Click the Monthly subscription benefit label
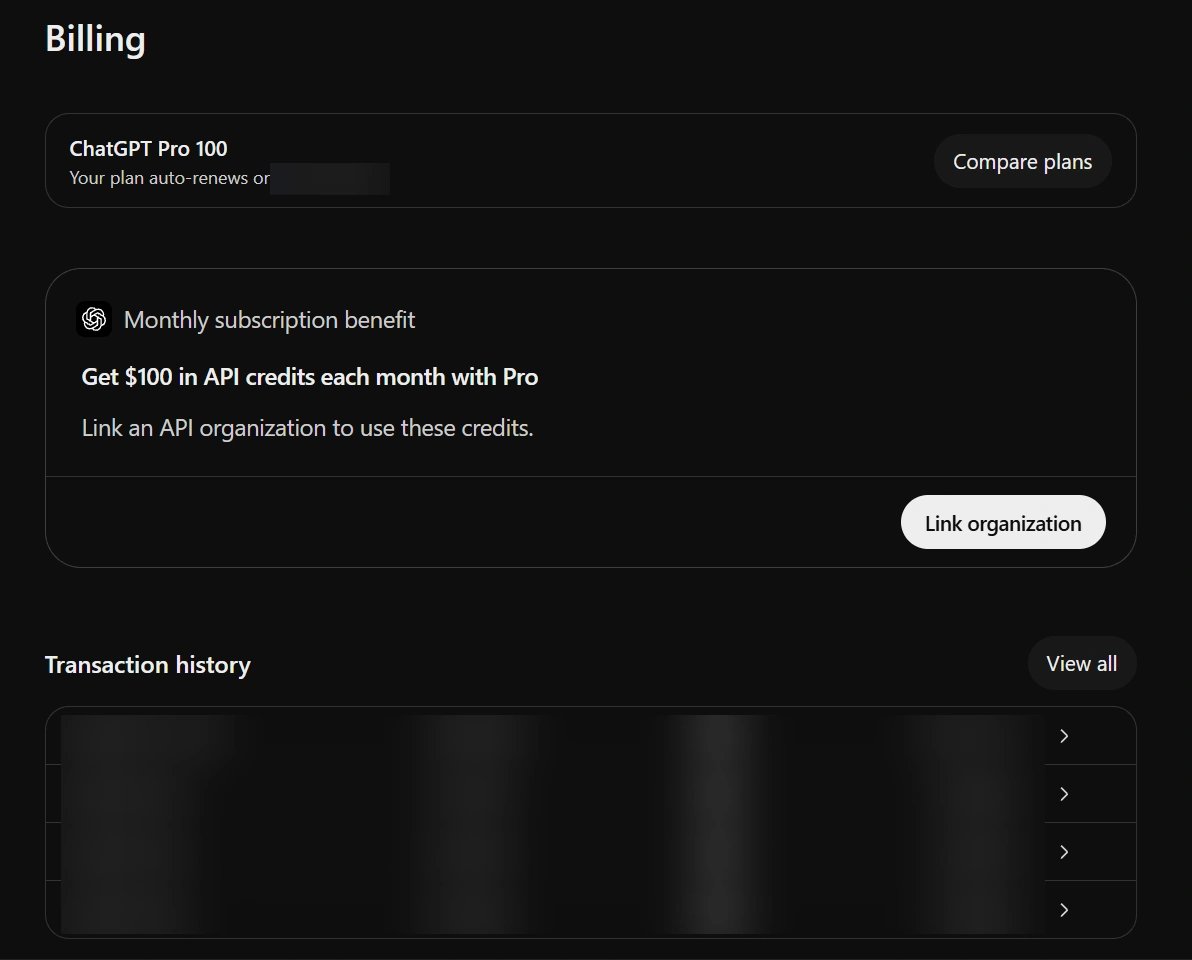 pos(269,320)
